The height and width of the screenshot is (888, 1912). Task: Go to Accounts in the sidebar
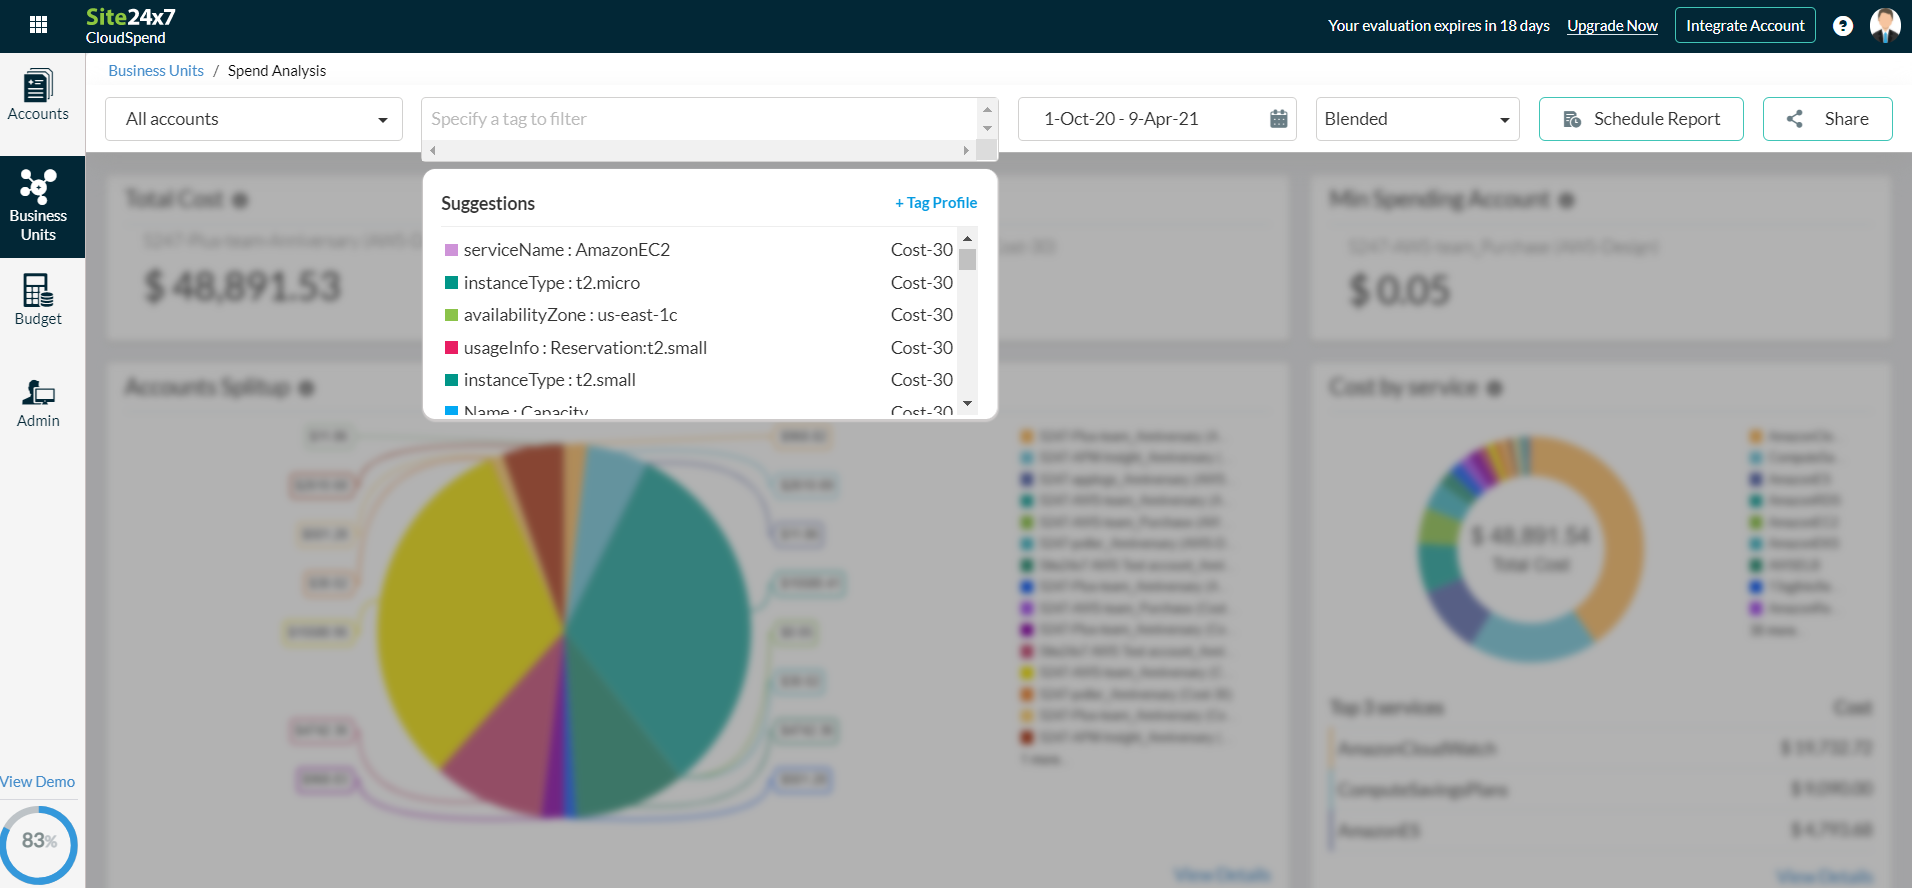click(x=38, y=96)
